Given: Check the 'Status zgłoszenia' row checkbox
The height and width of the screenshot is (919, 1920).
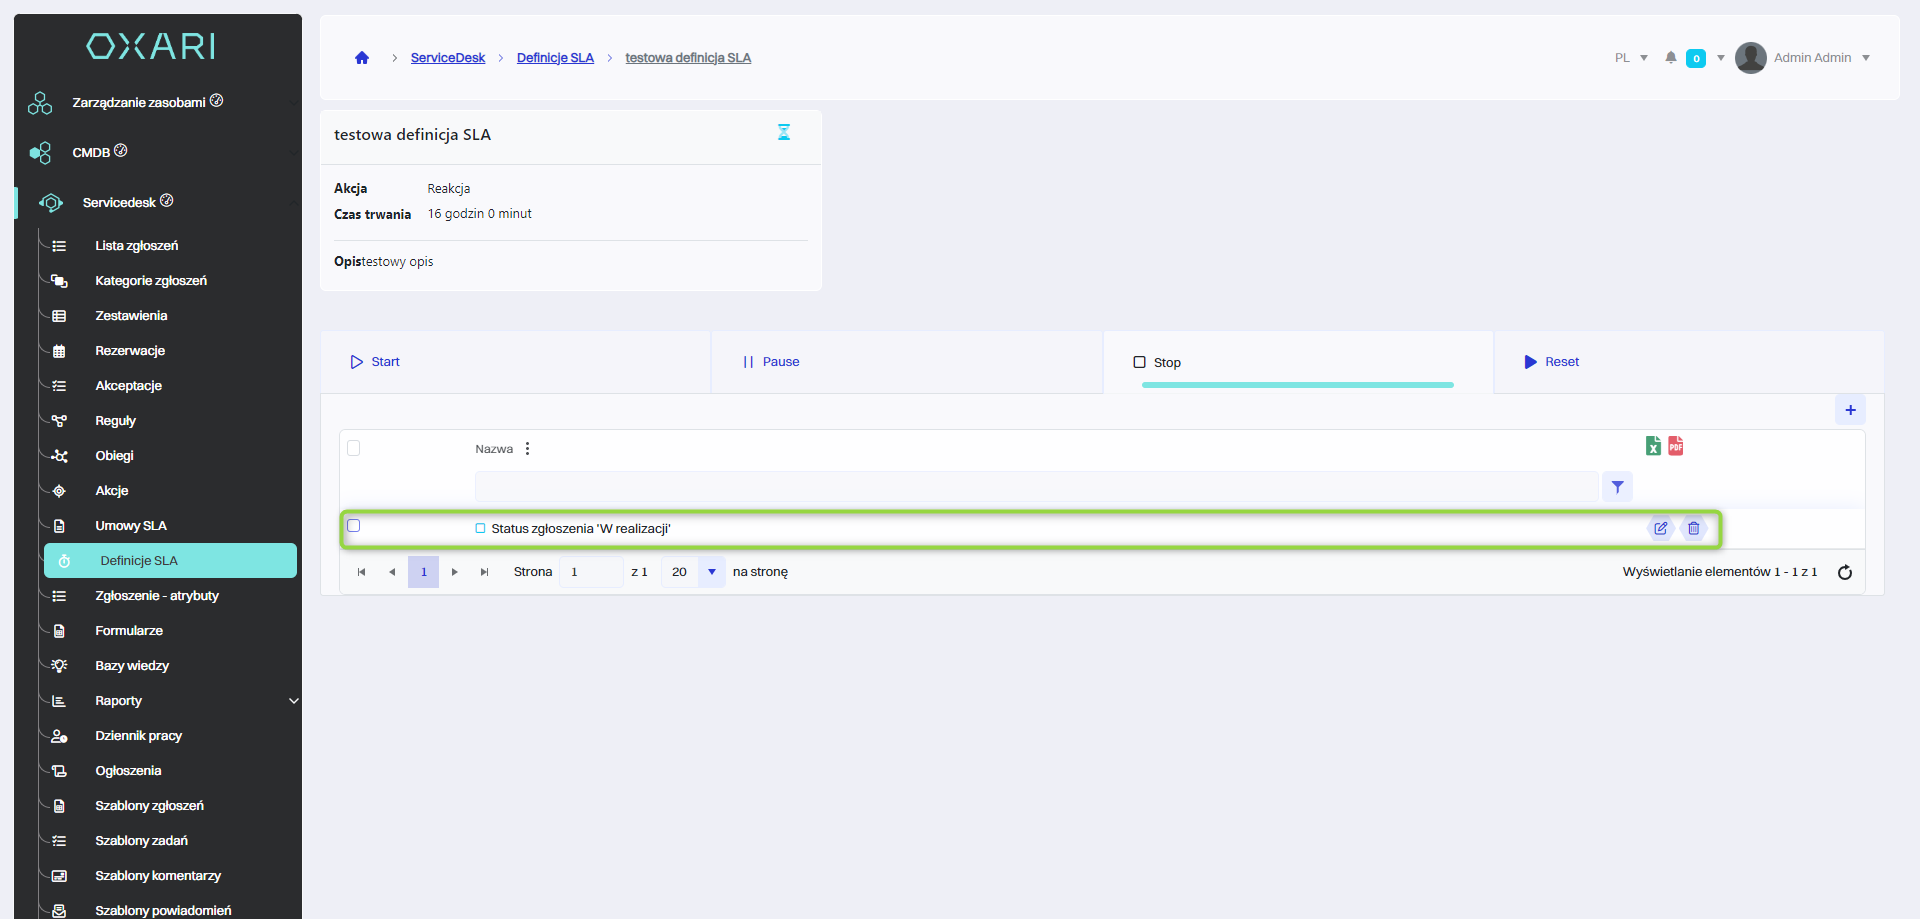Looking at the screenshot, I should (x=354, y=526).
